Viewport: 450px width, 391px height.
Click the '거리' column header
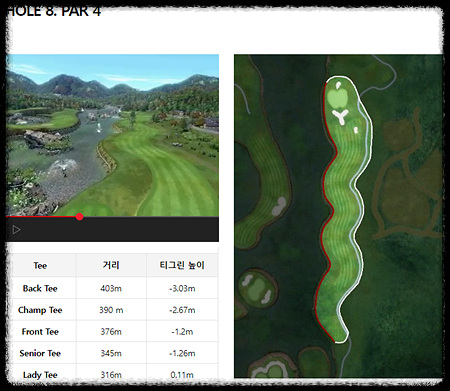pyautogui.click(x=111, y=266)
